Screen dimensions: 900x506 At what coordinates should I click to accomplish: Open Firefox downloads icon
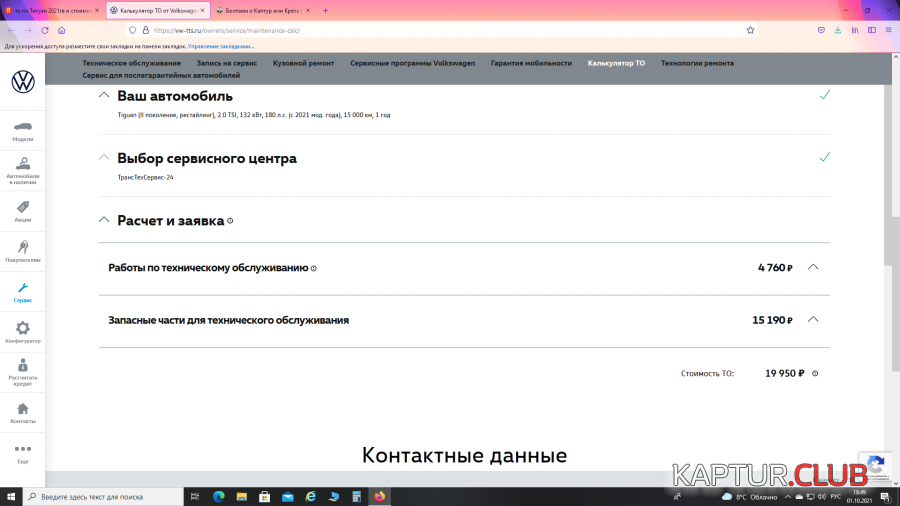(x=838, y=30)
